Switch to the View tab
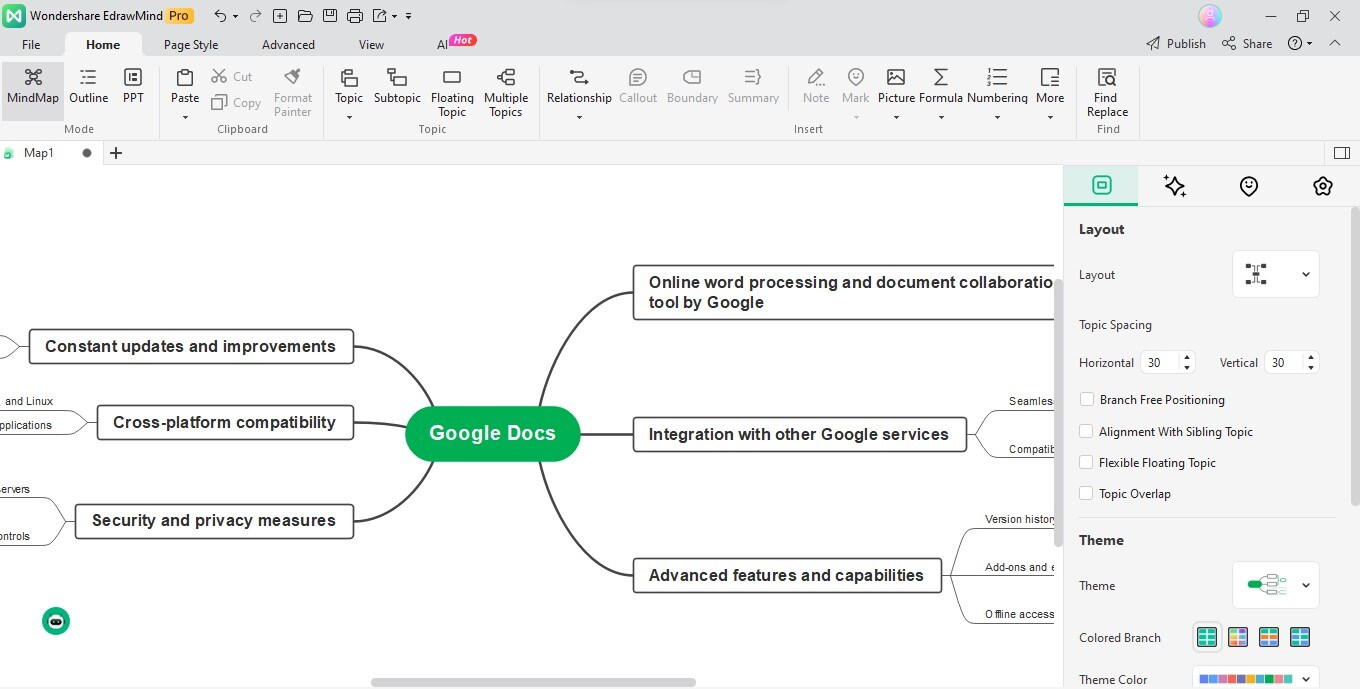This screenshot has width=1360, height=689. click(x=371, y=44)
